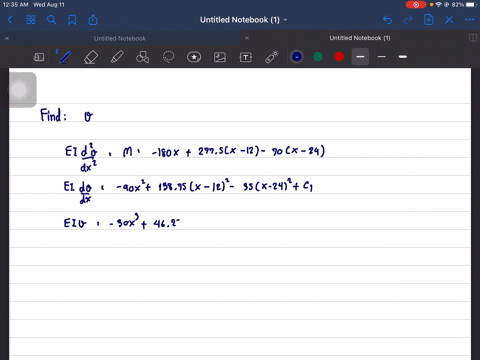Open the search tool

coord(51,20)
